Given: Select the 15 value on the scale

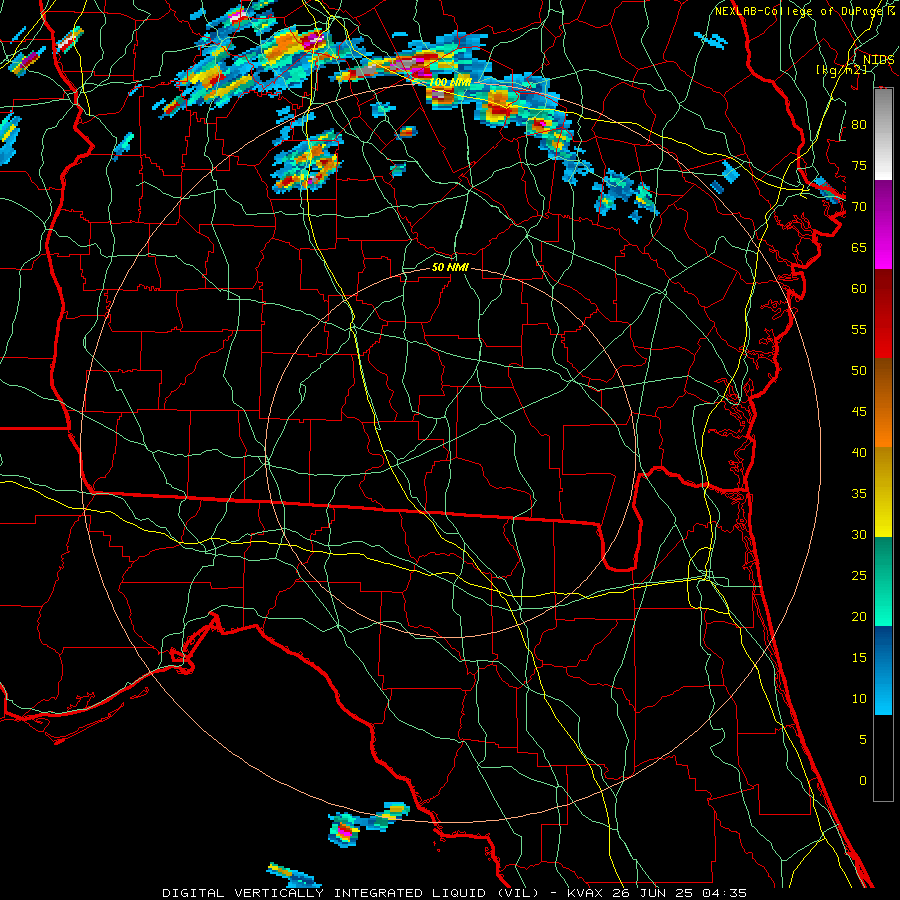Looking at the screenshot, I should (x=859, y=658).
